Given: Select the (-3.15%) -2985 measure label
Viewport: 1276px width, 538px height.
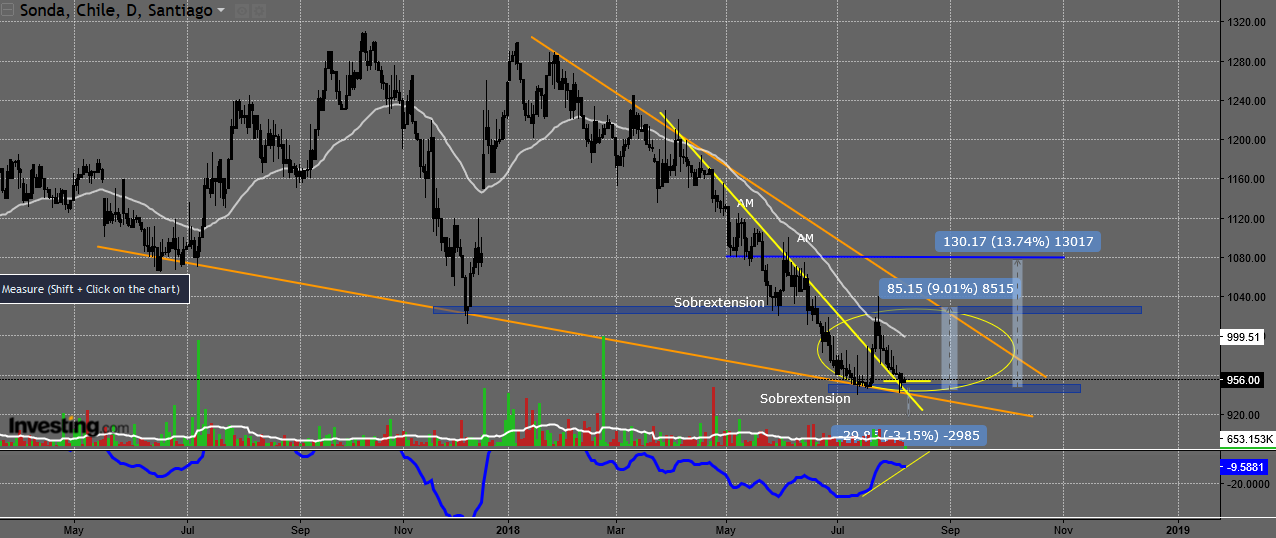Looking at the screenshot, I should pos(910,435).
